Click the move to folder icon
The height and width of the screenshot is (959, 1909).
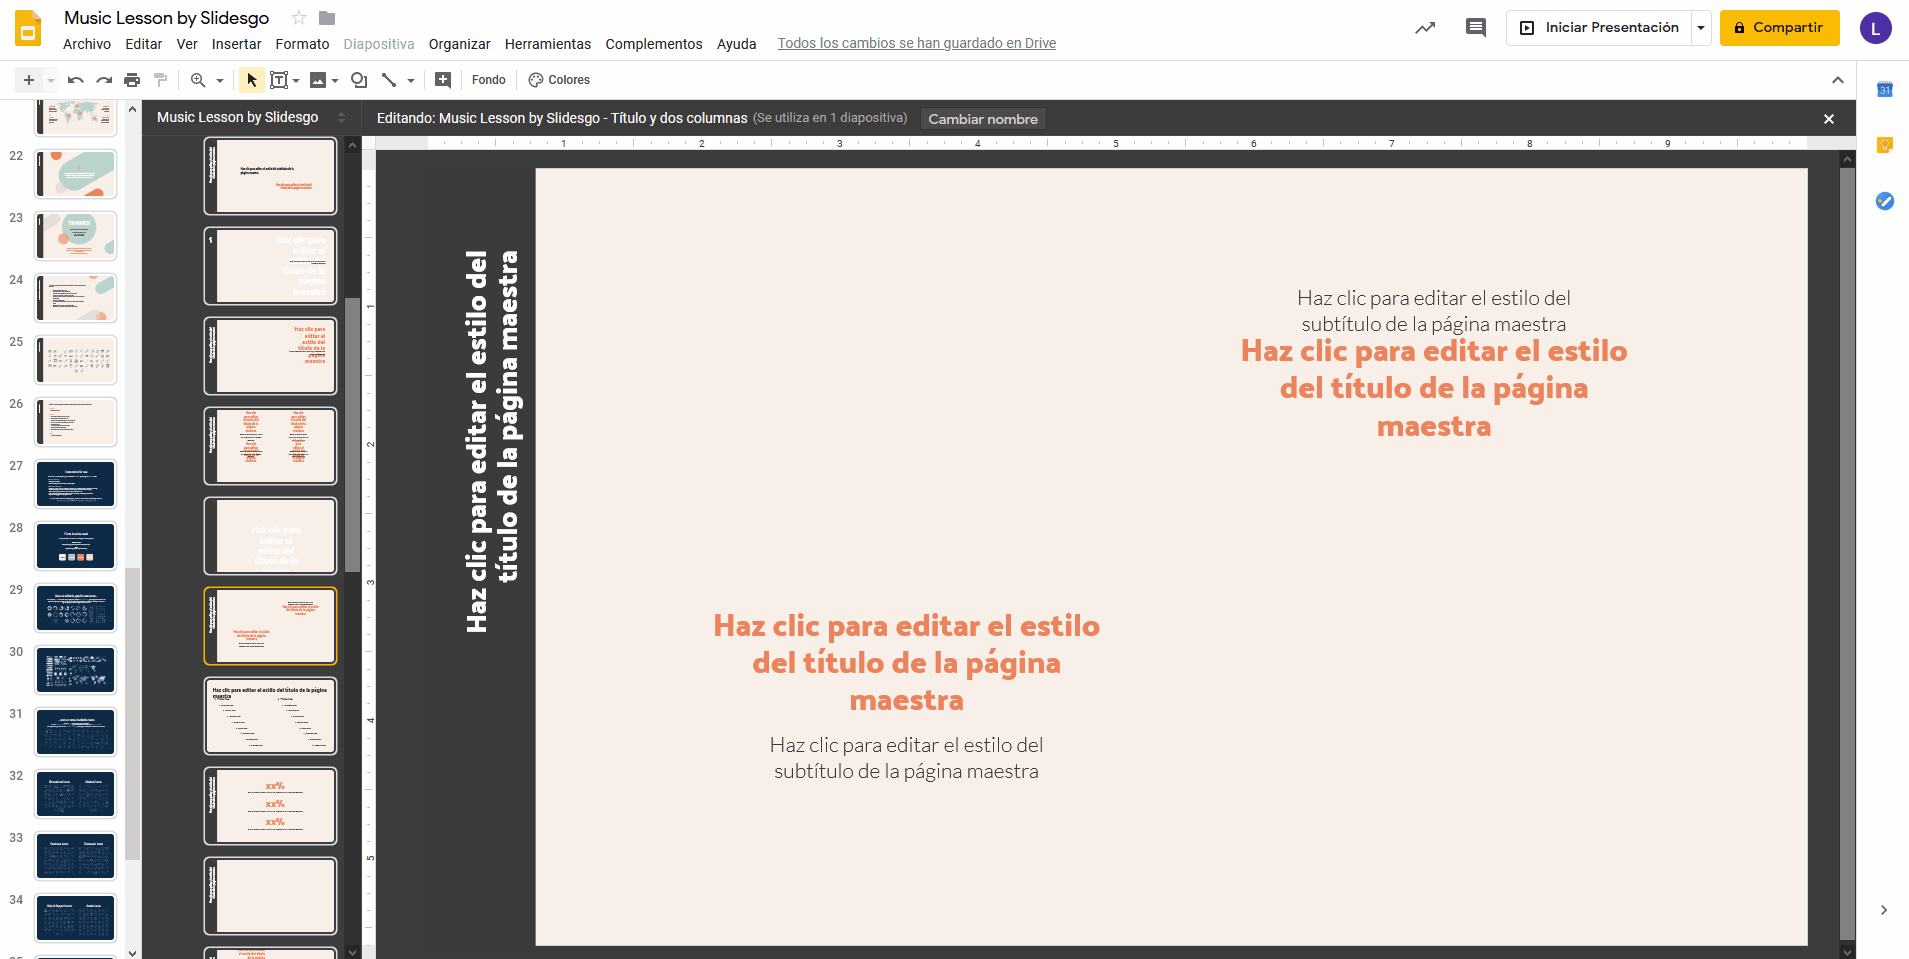(x=327, y=18)
